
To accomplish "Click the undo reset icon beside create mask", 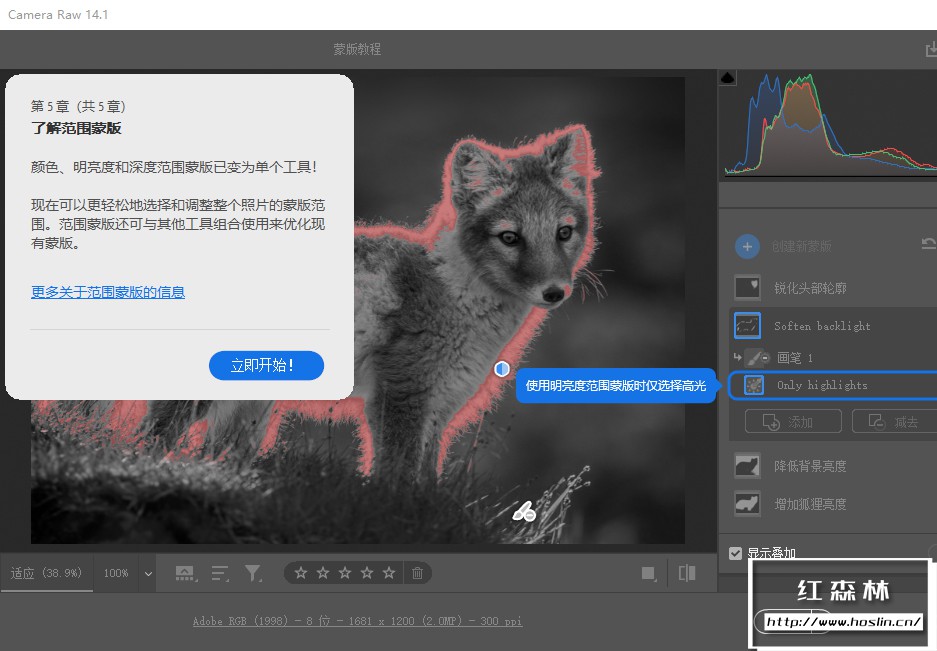I will [928, 244].
